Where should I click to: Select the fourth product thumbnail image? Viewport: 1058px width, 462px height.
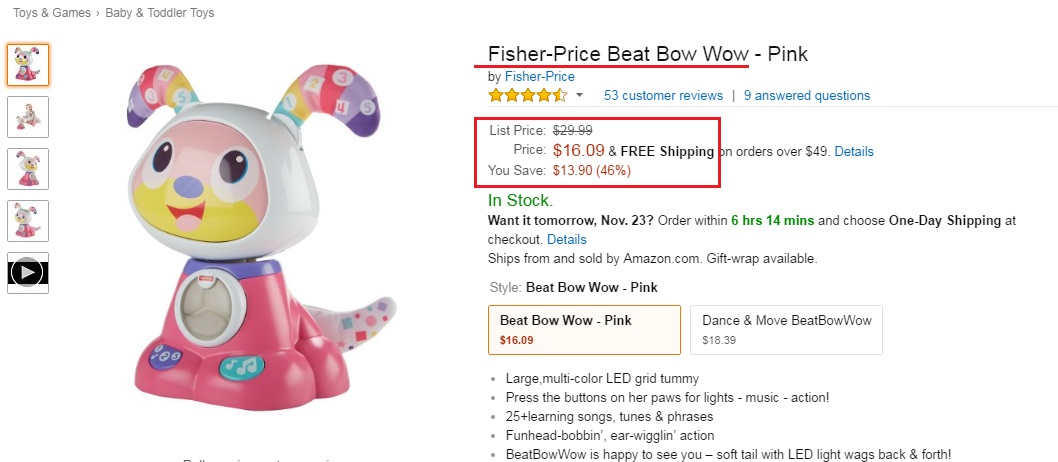28,221
